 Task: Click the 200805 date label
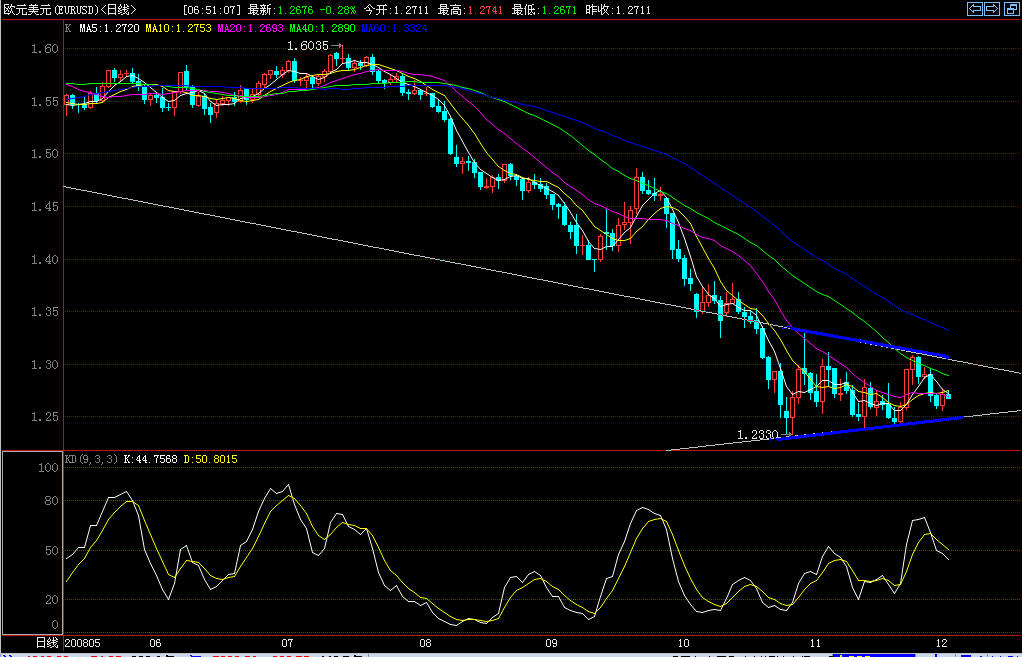click(x=82, y=642)
